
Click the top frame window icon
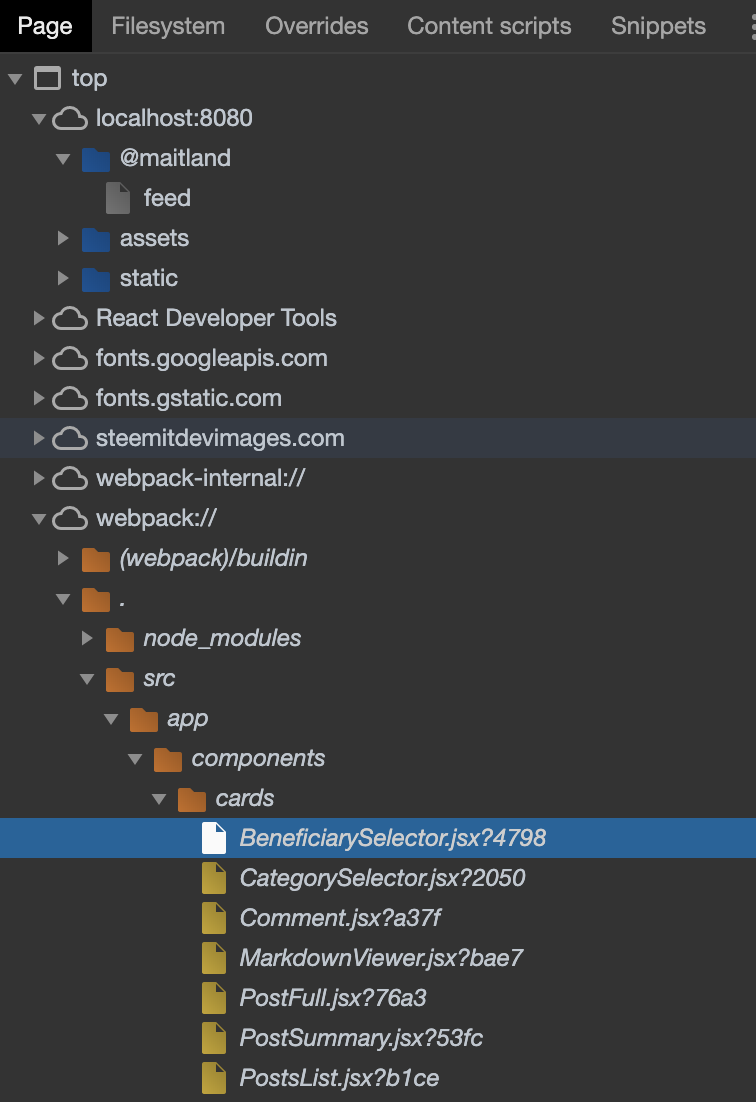pos(48,78)
